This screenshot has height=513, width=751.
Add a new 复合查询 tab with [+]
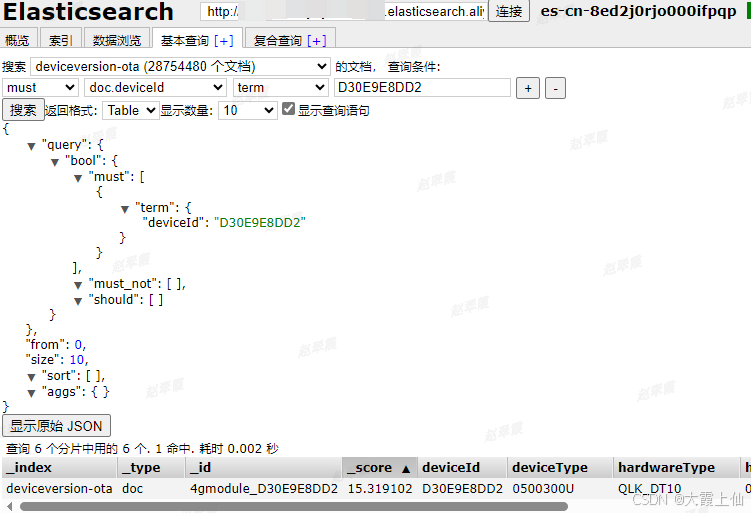click(x=317, y=41)
